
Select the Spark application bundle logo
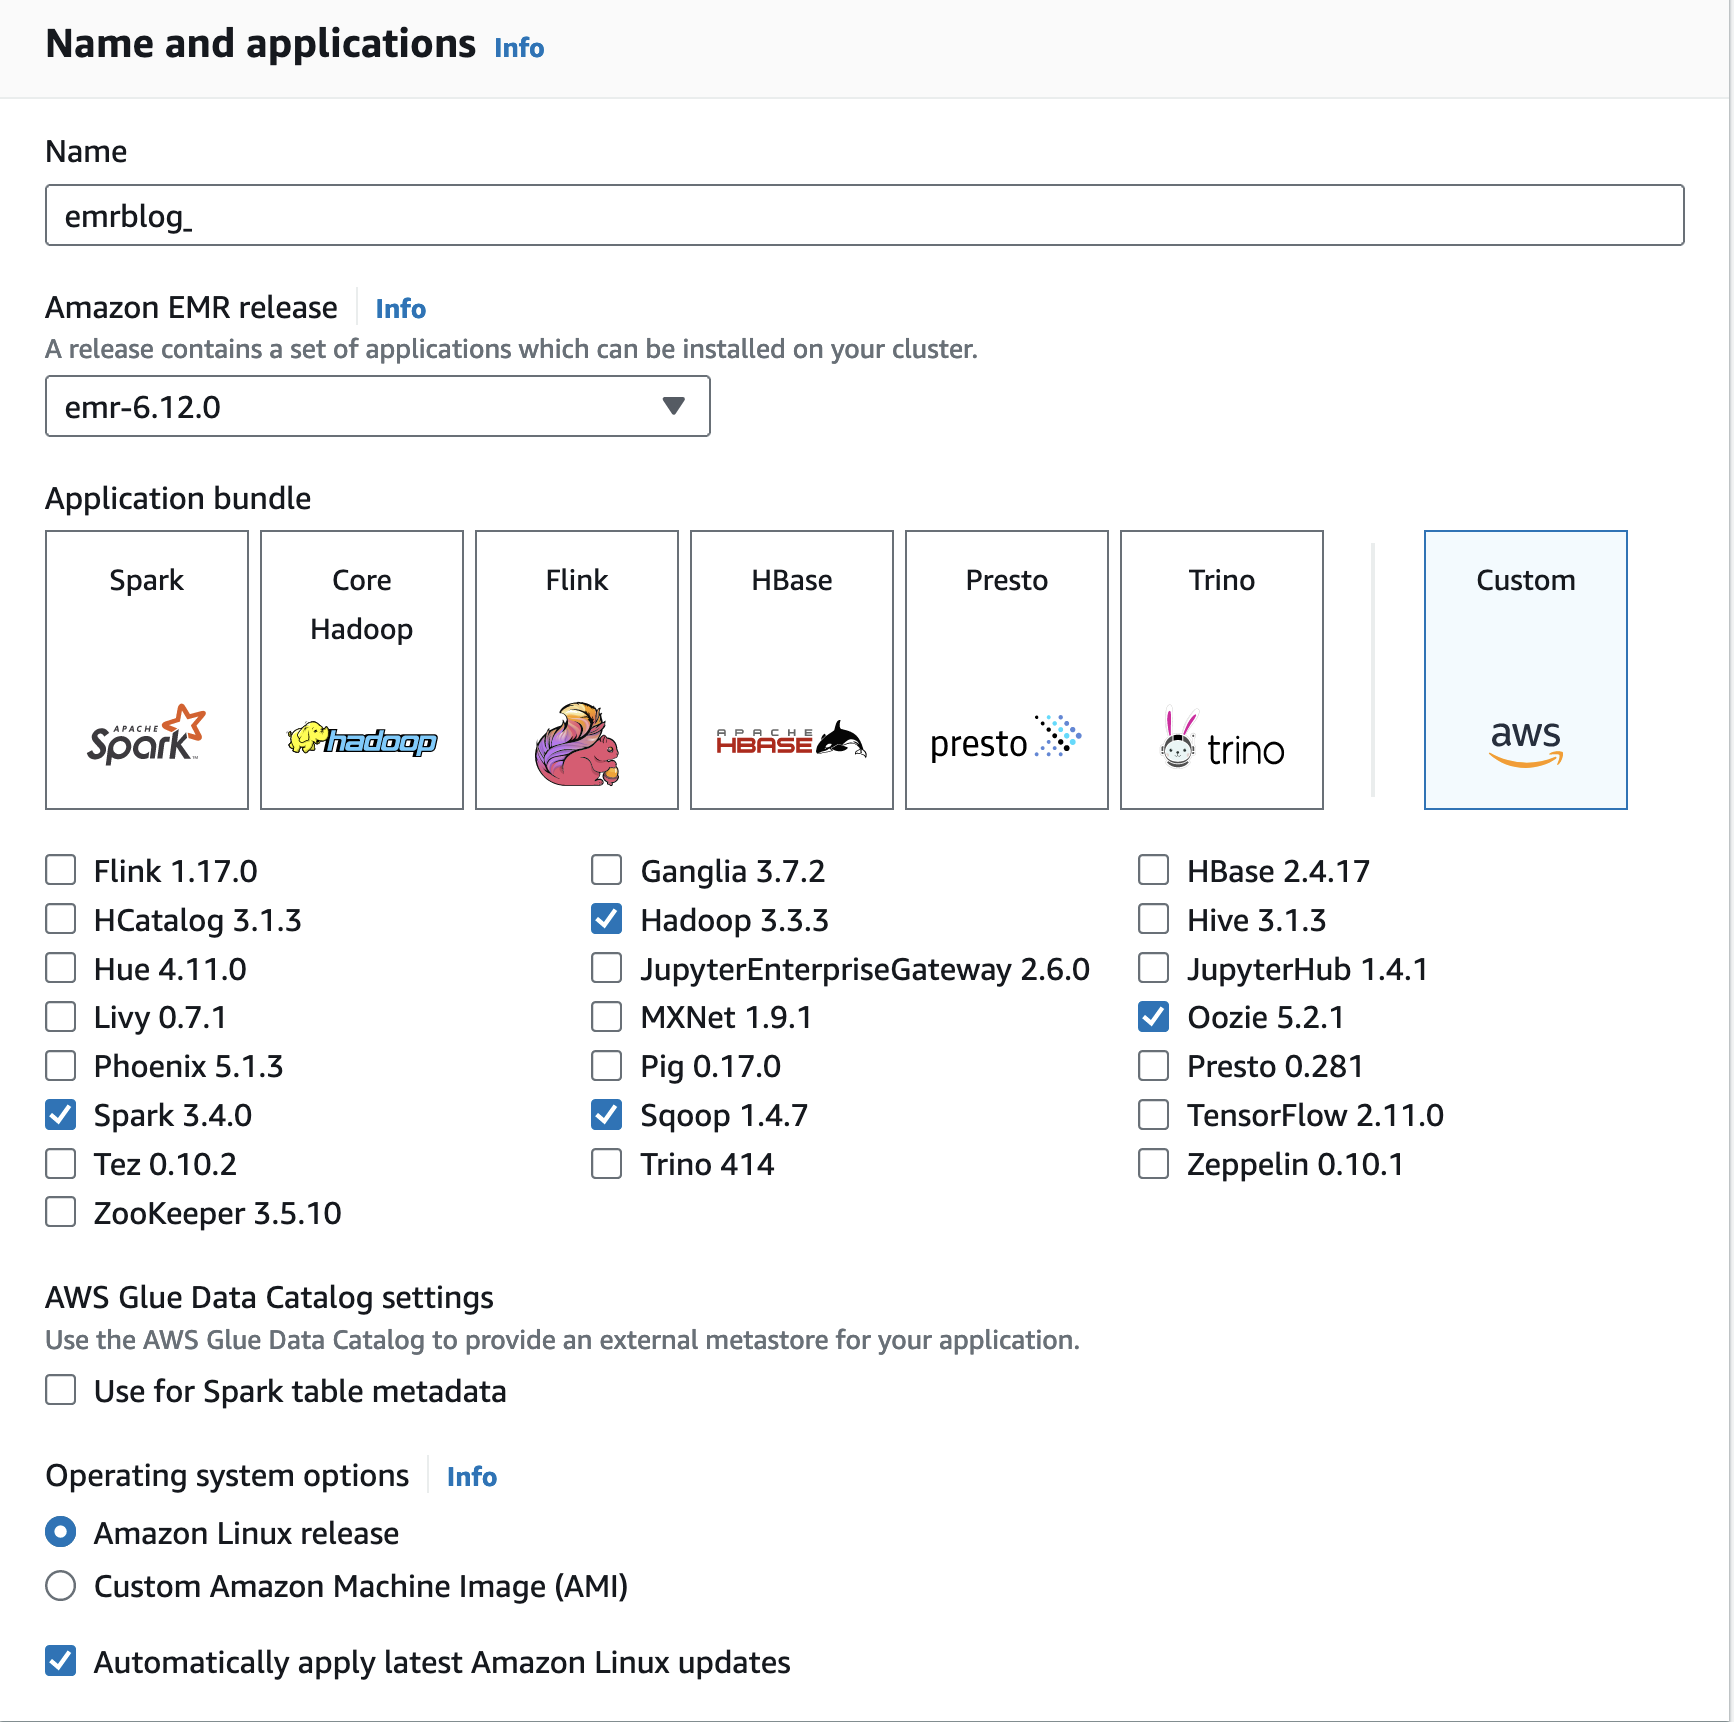tap(146, 735)
